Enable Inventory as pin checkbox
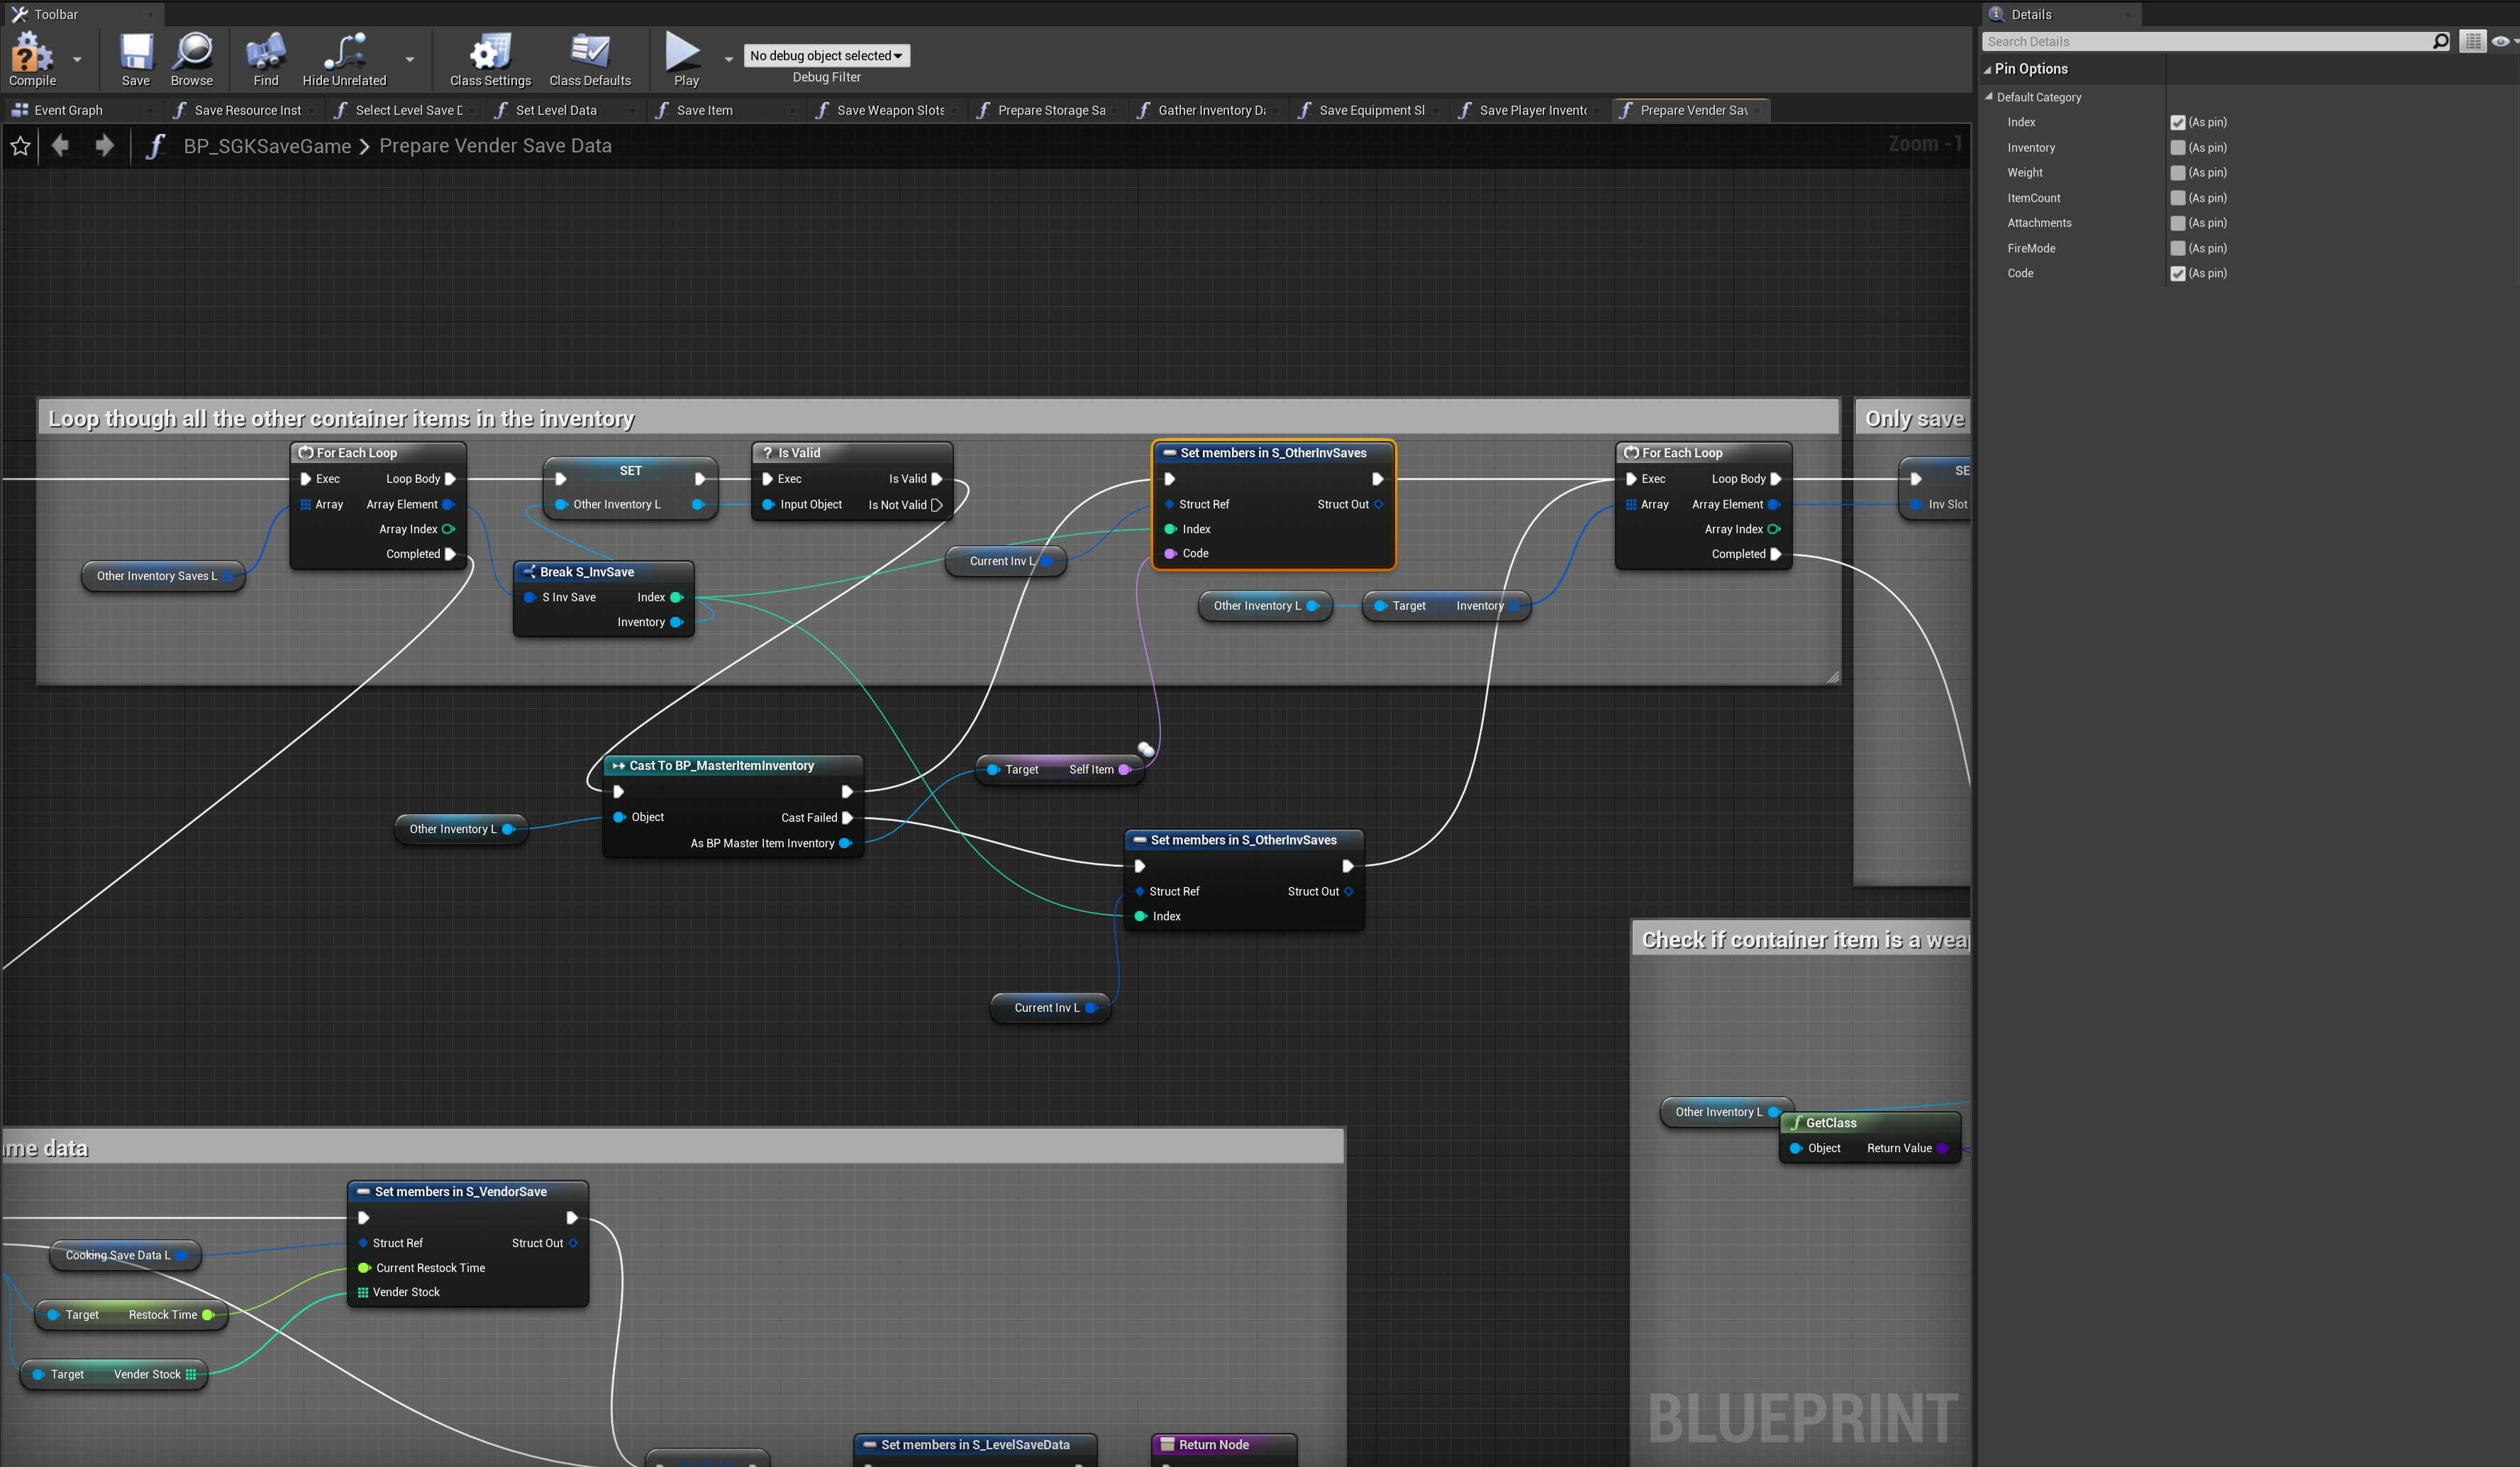Viewport: 2520px width, 1467px height. click(2177, 148)
